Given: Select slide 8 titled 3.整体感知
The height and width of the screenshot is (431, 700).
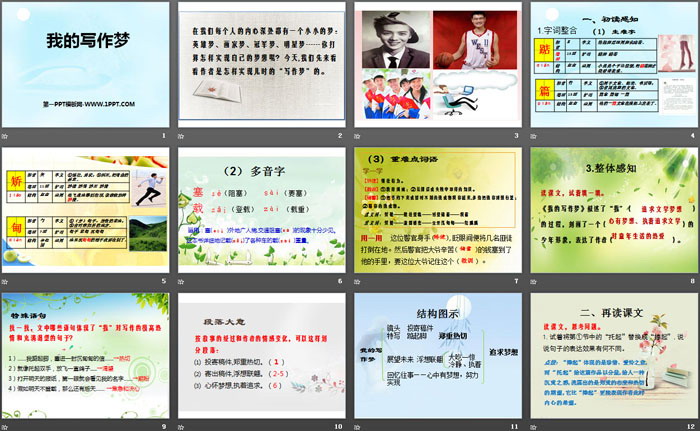Looking at the screenshot, I should [x=614, y=210].
